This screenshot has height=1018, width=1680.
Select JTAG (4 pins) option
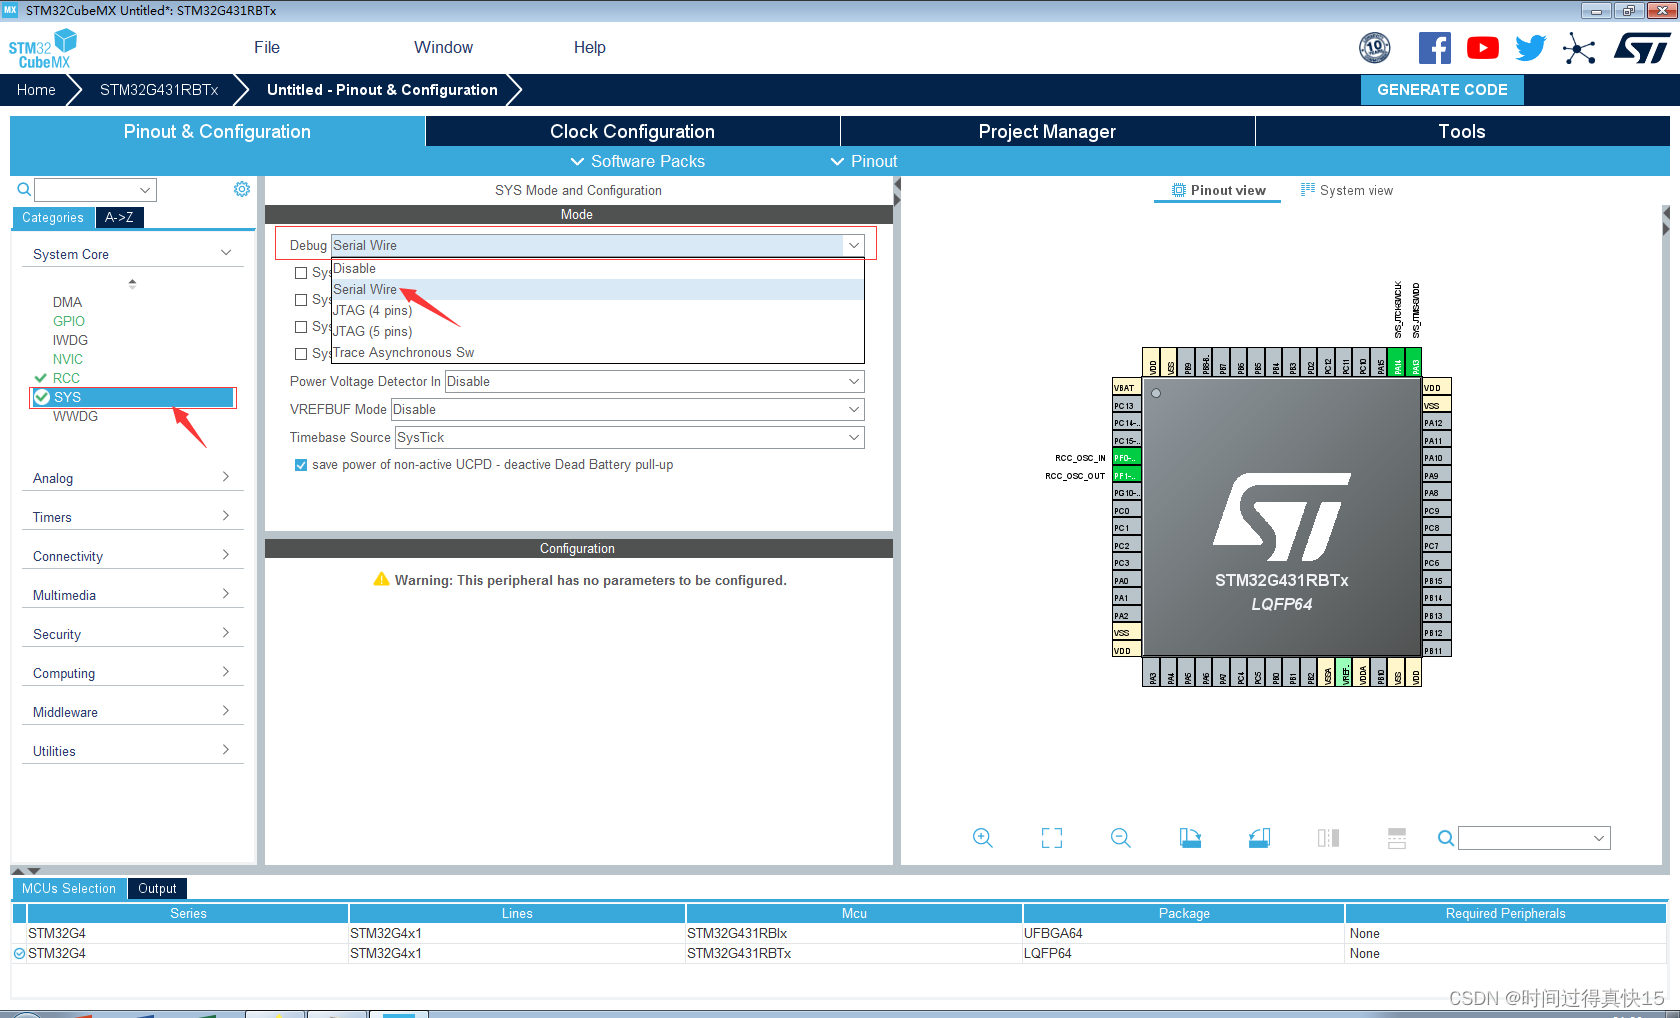[x=597, y=310]
